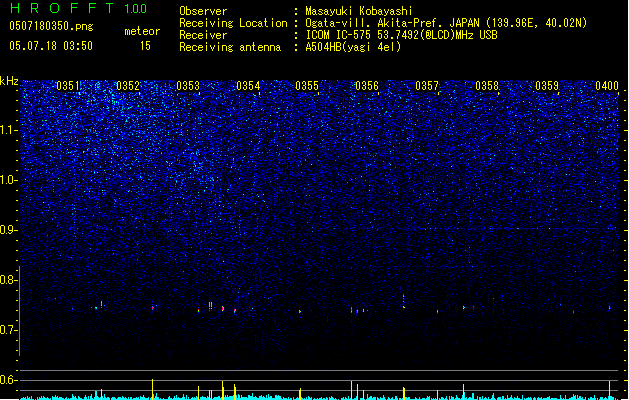Image resolution: width=629 pixels, height=400 pixels.
Task: Click antenna value A504HB(yagi 4el)
Action: click(x=353, y=47)
